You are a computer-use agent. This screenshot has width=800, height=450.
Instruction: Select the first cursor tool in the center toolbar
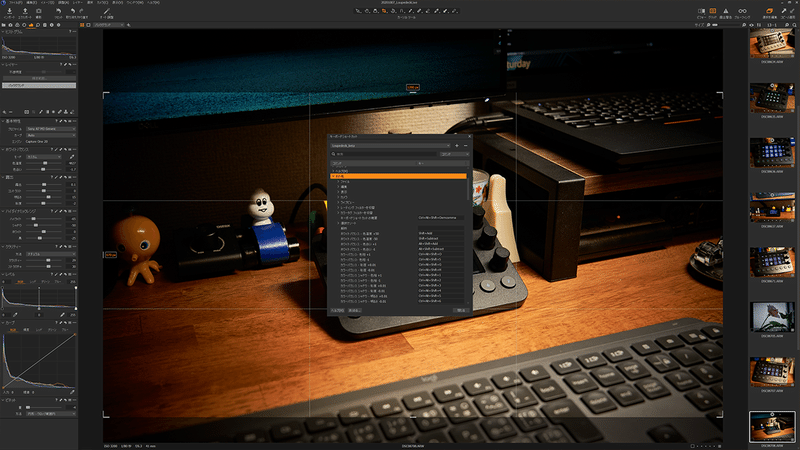(x=358, y=11)
